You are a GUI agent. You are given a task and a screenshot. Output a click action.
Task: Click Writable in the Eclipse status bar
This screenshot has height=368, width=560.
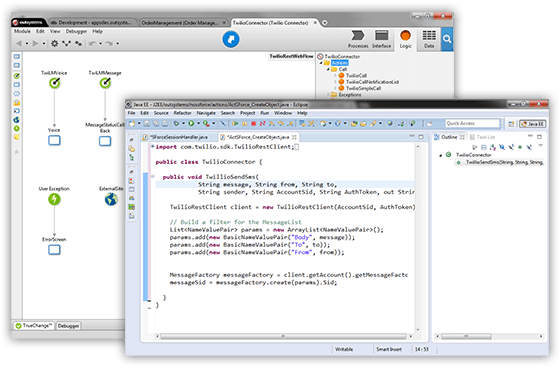(x=344, y=349)
